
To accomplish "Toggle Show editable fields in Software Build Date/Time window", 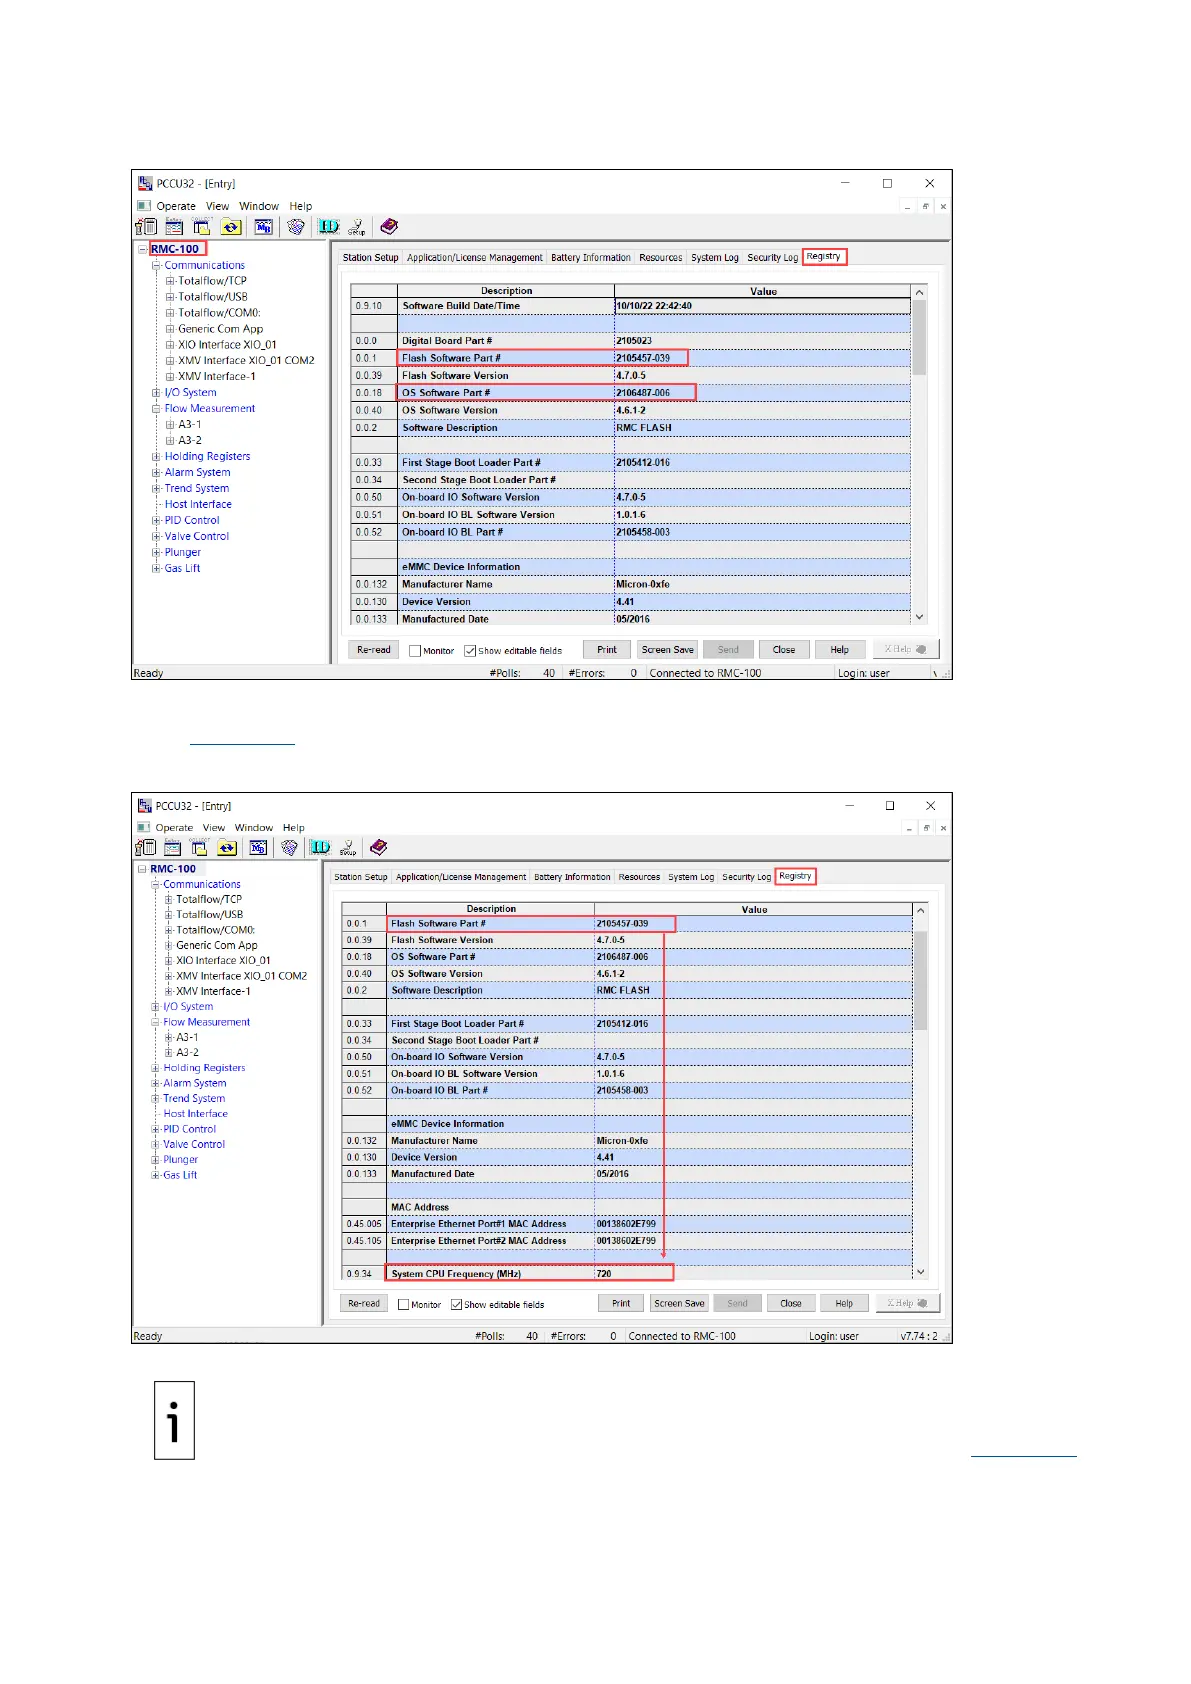I will pos(470,651).
